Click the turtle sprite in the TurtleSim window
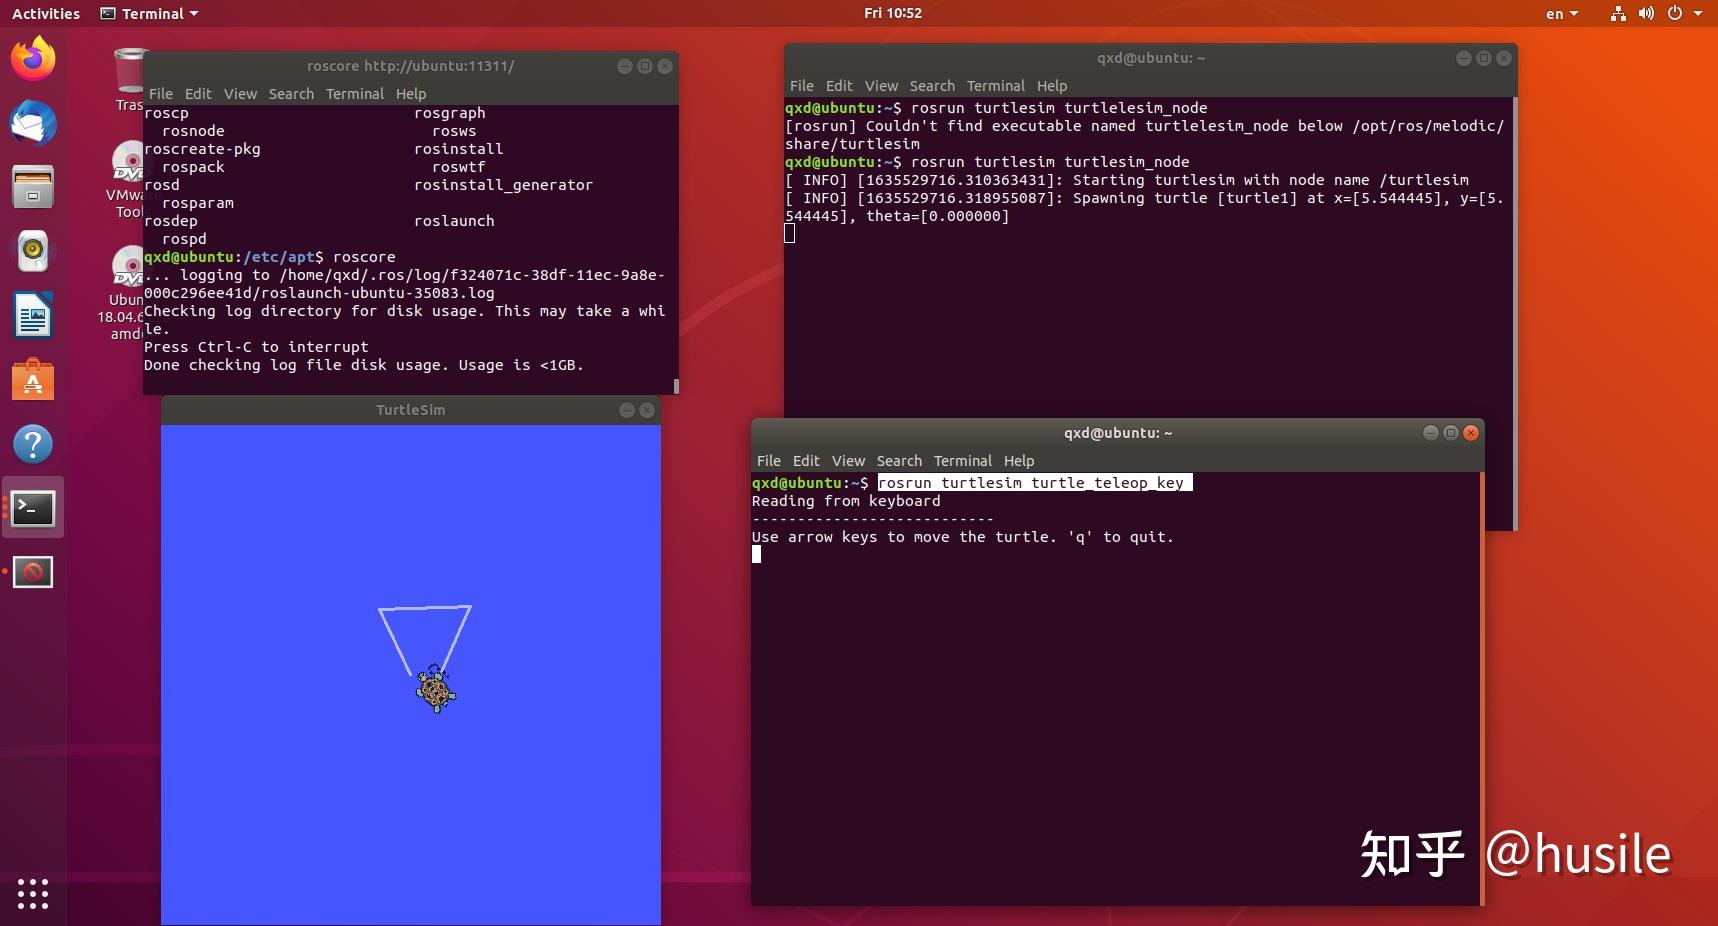This screenshot has height=926, width=1718. click(435, 692)
